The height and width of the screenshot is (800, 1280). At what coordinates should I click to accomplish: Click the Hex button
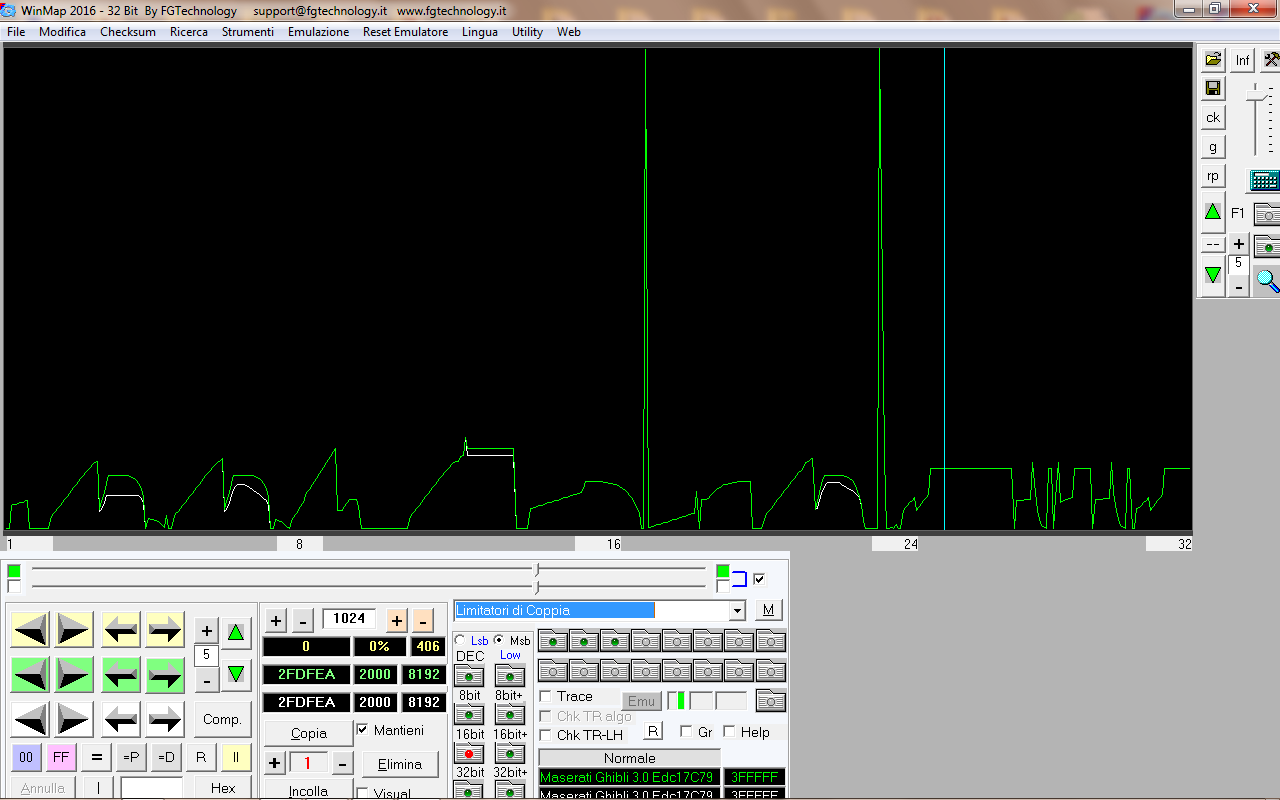pyautogui.click(x=222, y=788)
